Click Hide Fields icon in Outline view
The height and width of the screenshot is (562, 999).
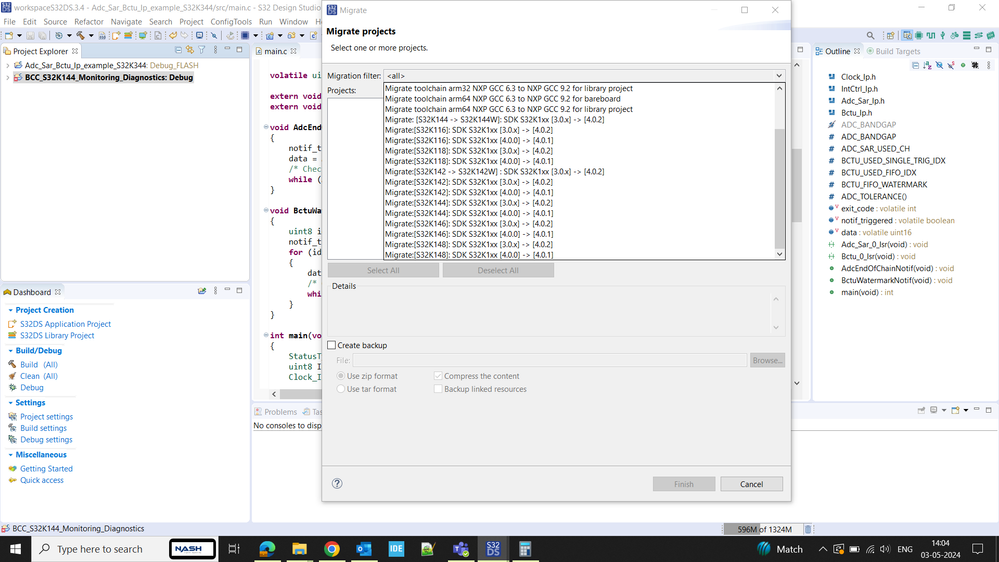tap(939, 65)
